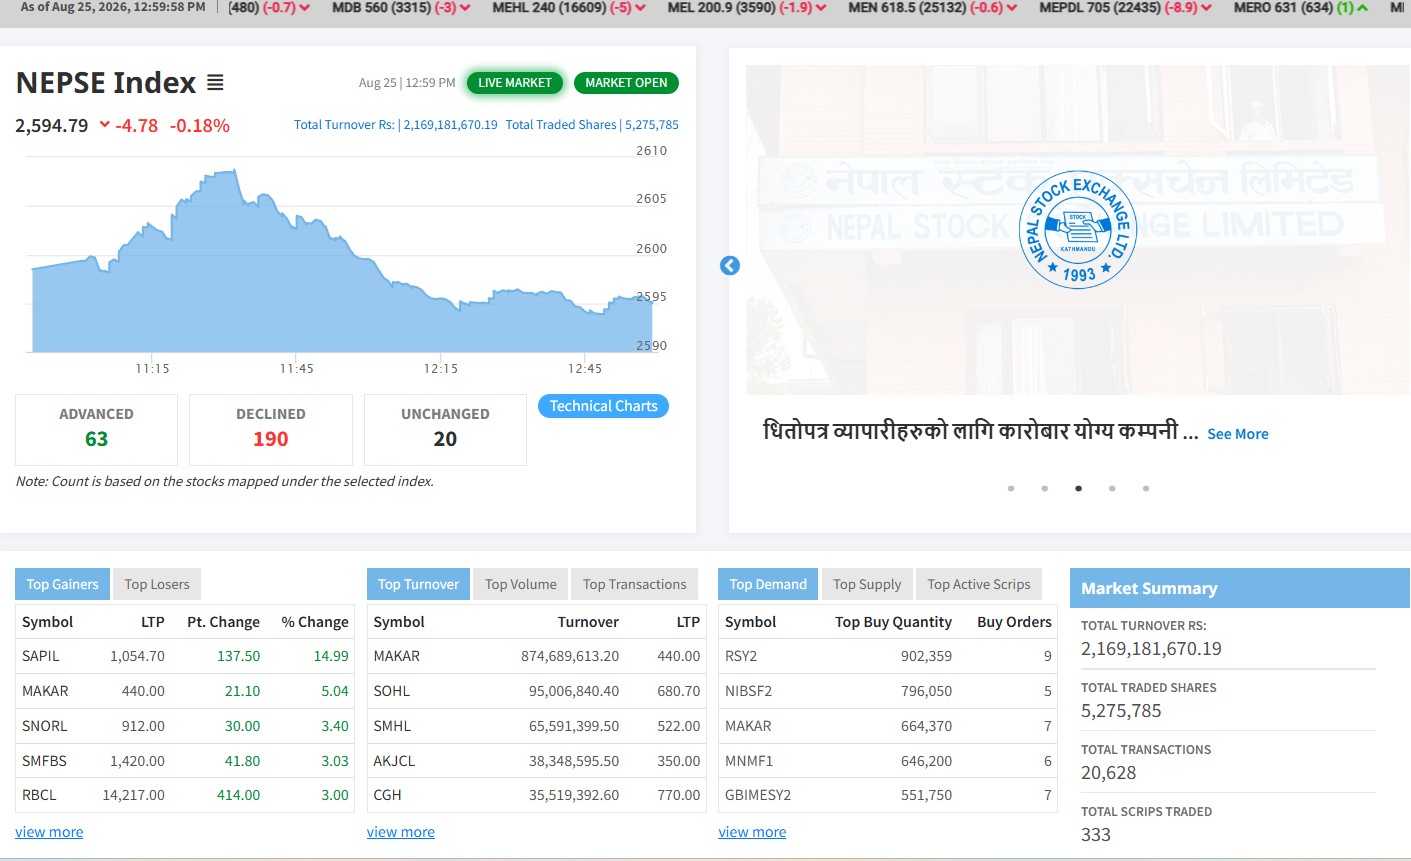The width and height of the screenshot is (1411, 861).
Task: Click the Buy Orders column header
Action: click(x=1014, y=622)
